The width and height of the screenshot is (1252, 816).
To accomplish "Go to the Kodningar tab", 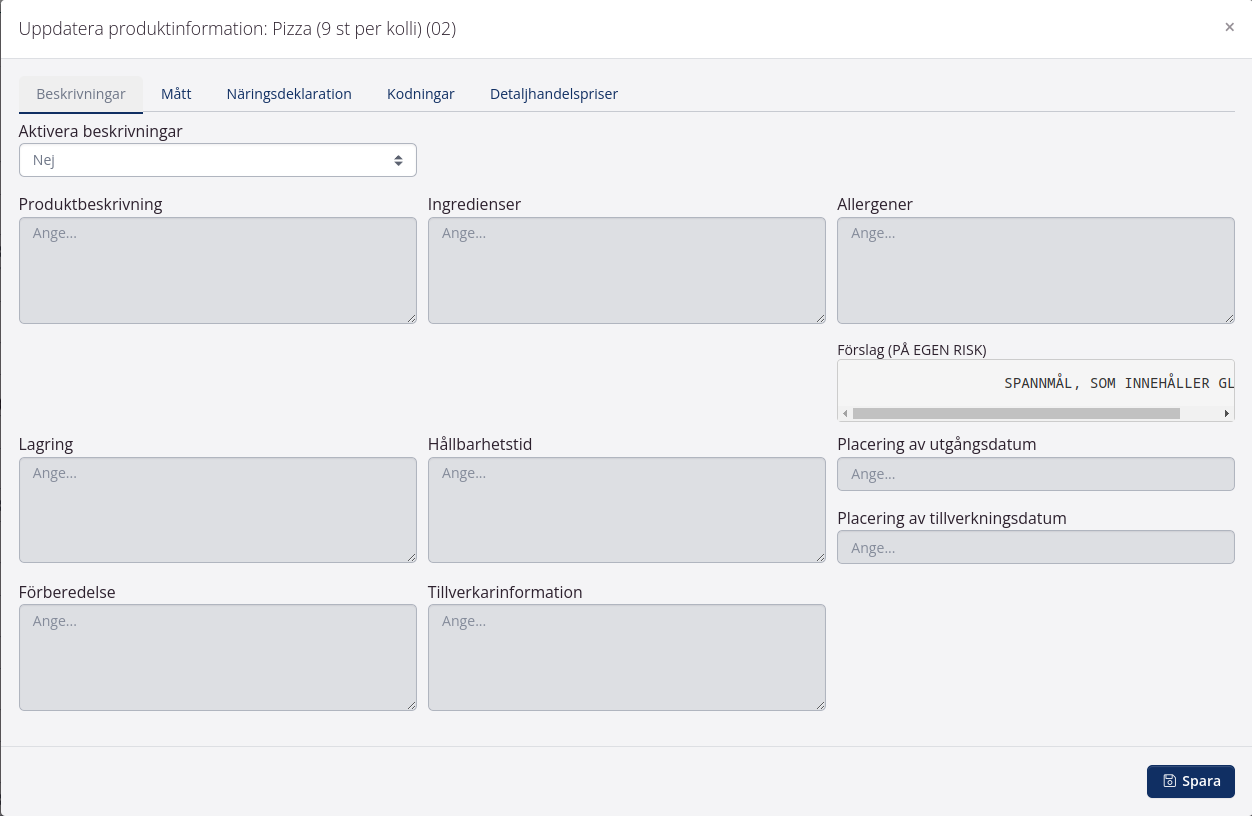I will pos(421,94).
